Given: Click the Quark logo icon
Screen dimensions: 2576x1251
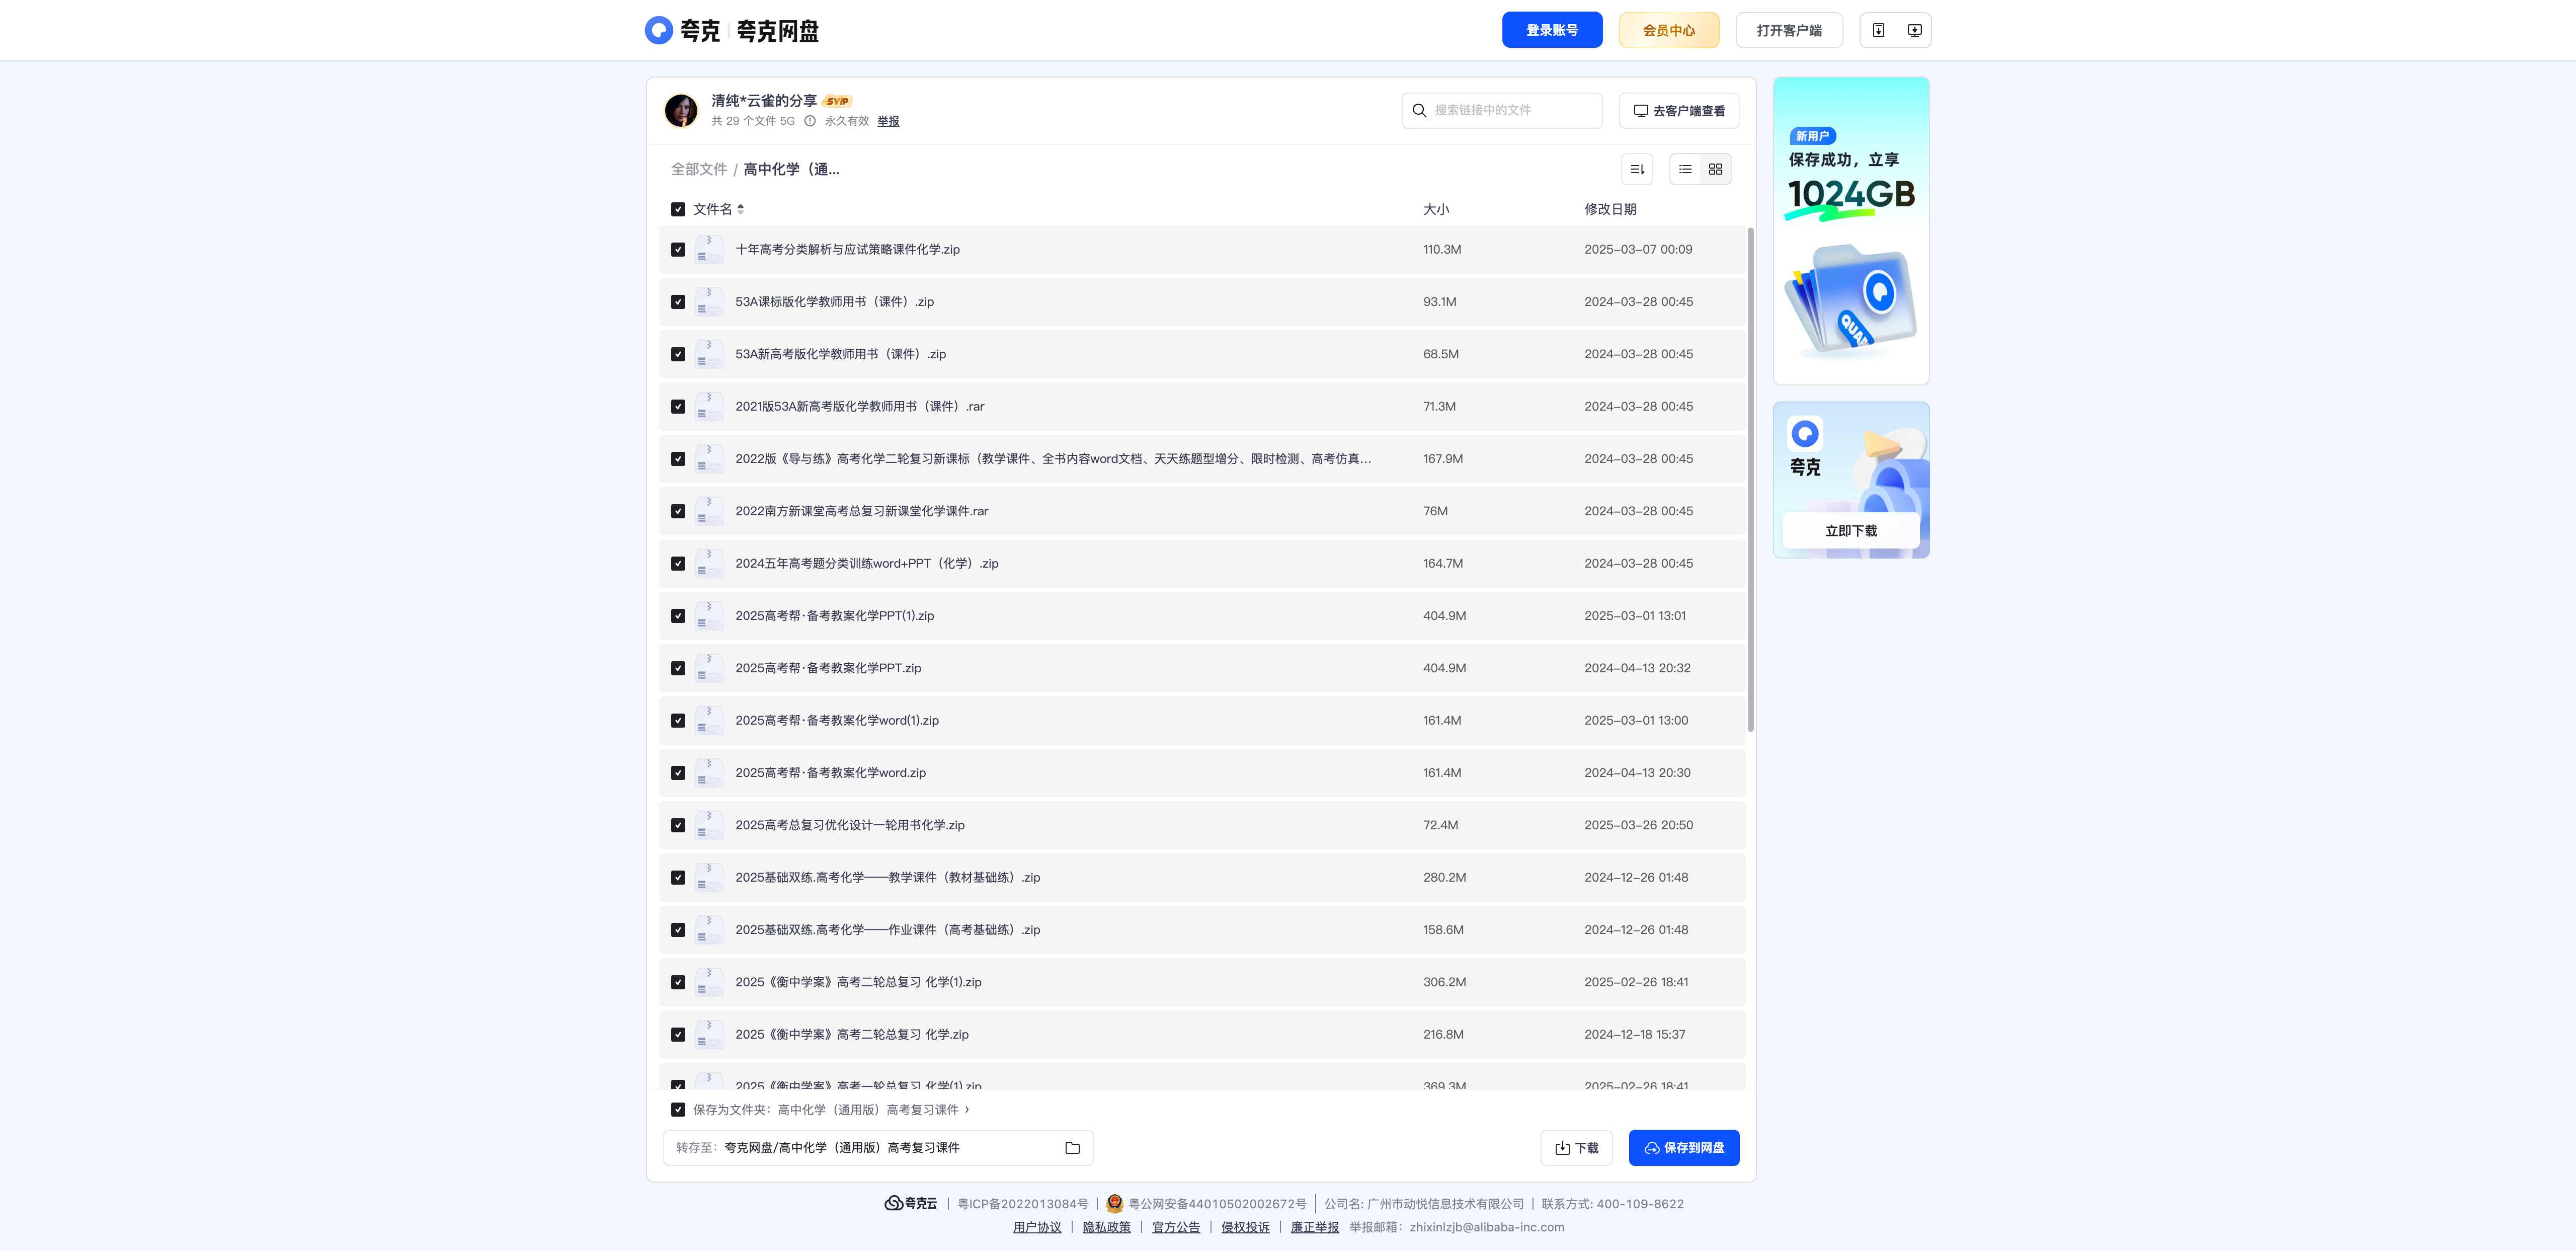Looking at the screenshot, I should (x=658, y=30).
